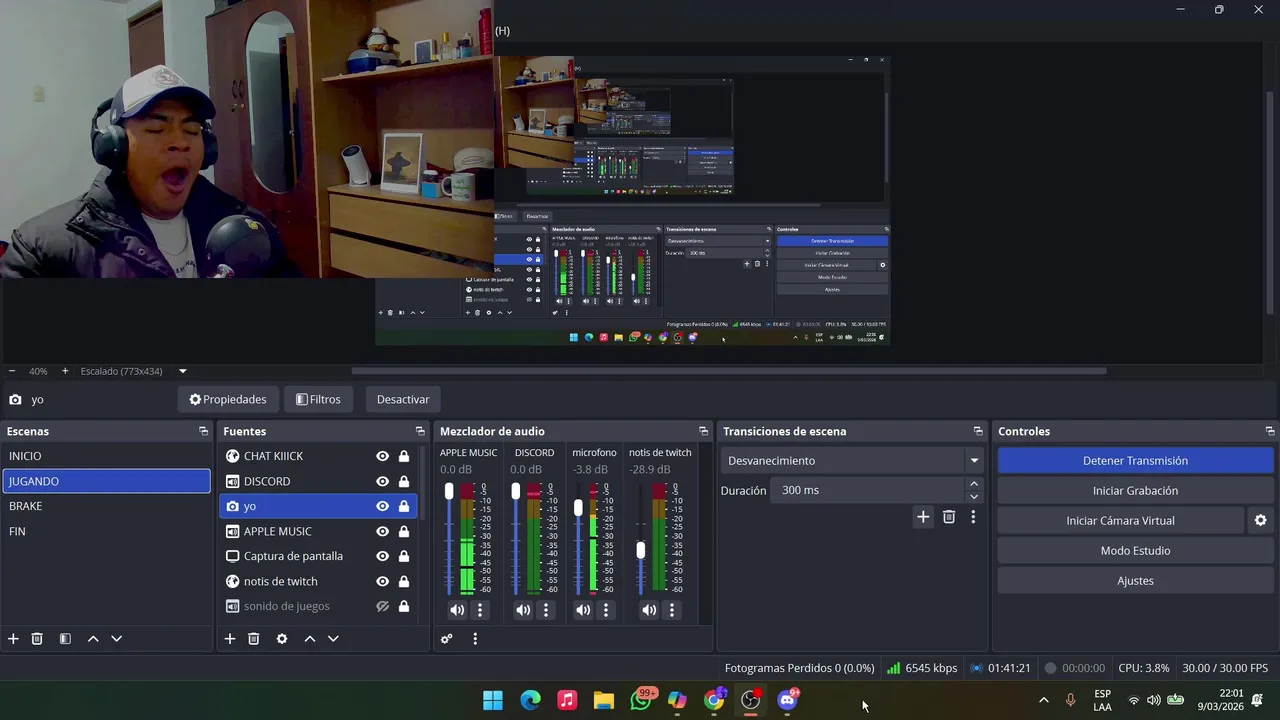Add a scene transition with plus icon
Screen dimensions: 1280x720
(923, 517)
